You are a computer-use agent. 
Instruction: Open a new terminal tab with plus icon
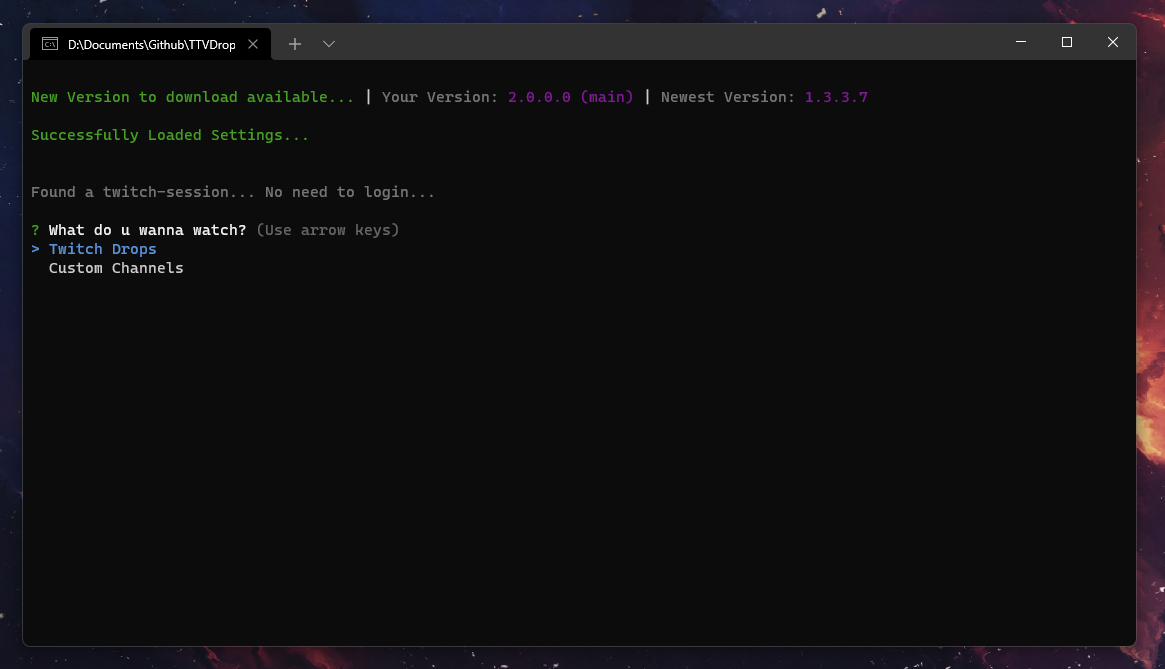295,44
